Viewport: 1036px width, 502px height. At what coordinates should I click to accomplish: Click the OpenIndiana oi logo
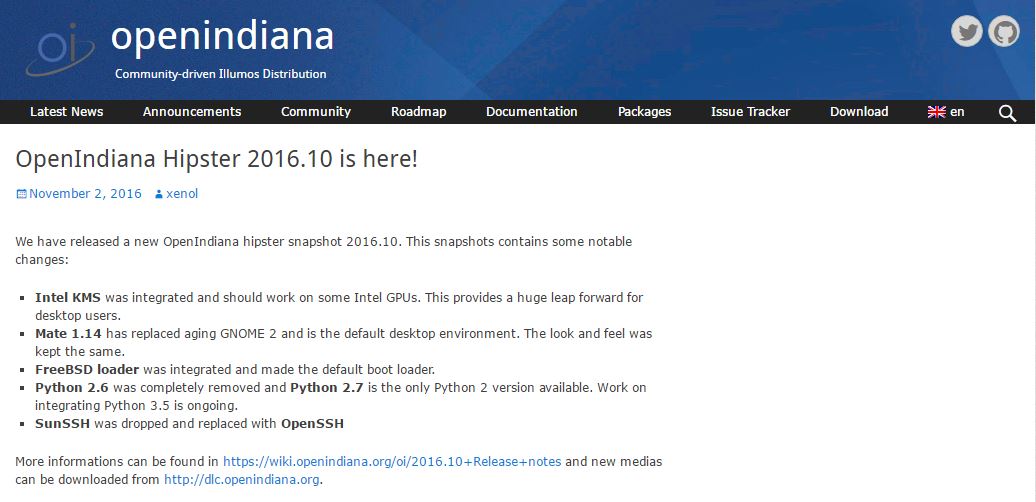pyautogui.click(x=60, y=50)
